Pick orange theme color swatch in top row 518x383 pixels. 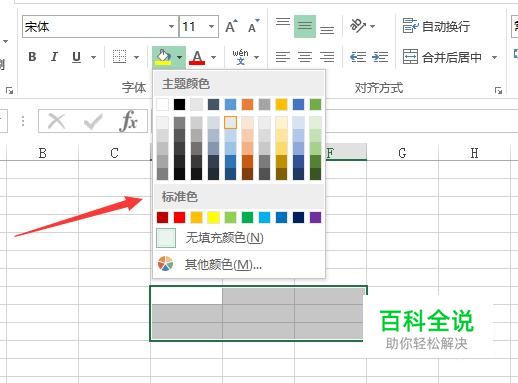[247, 104]
